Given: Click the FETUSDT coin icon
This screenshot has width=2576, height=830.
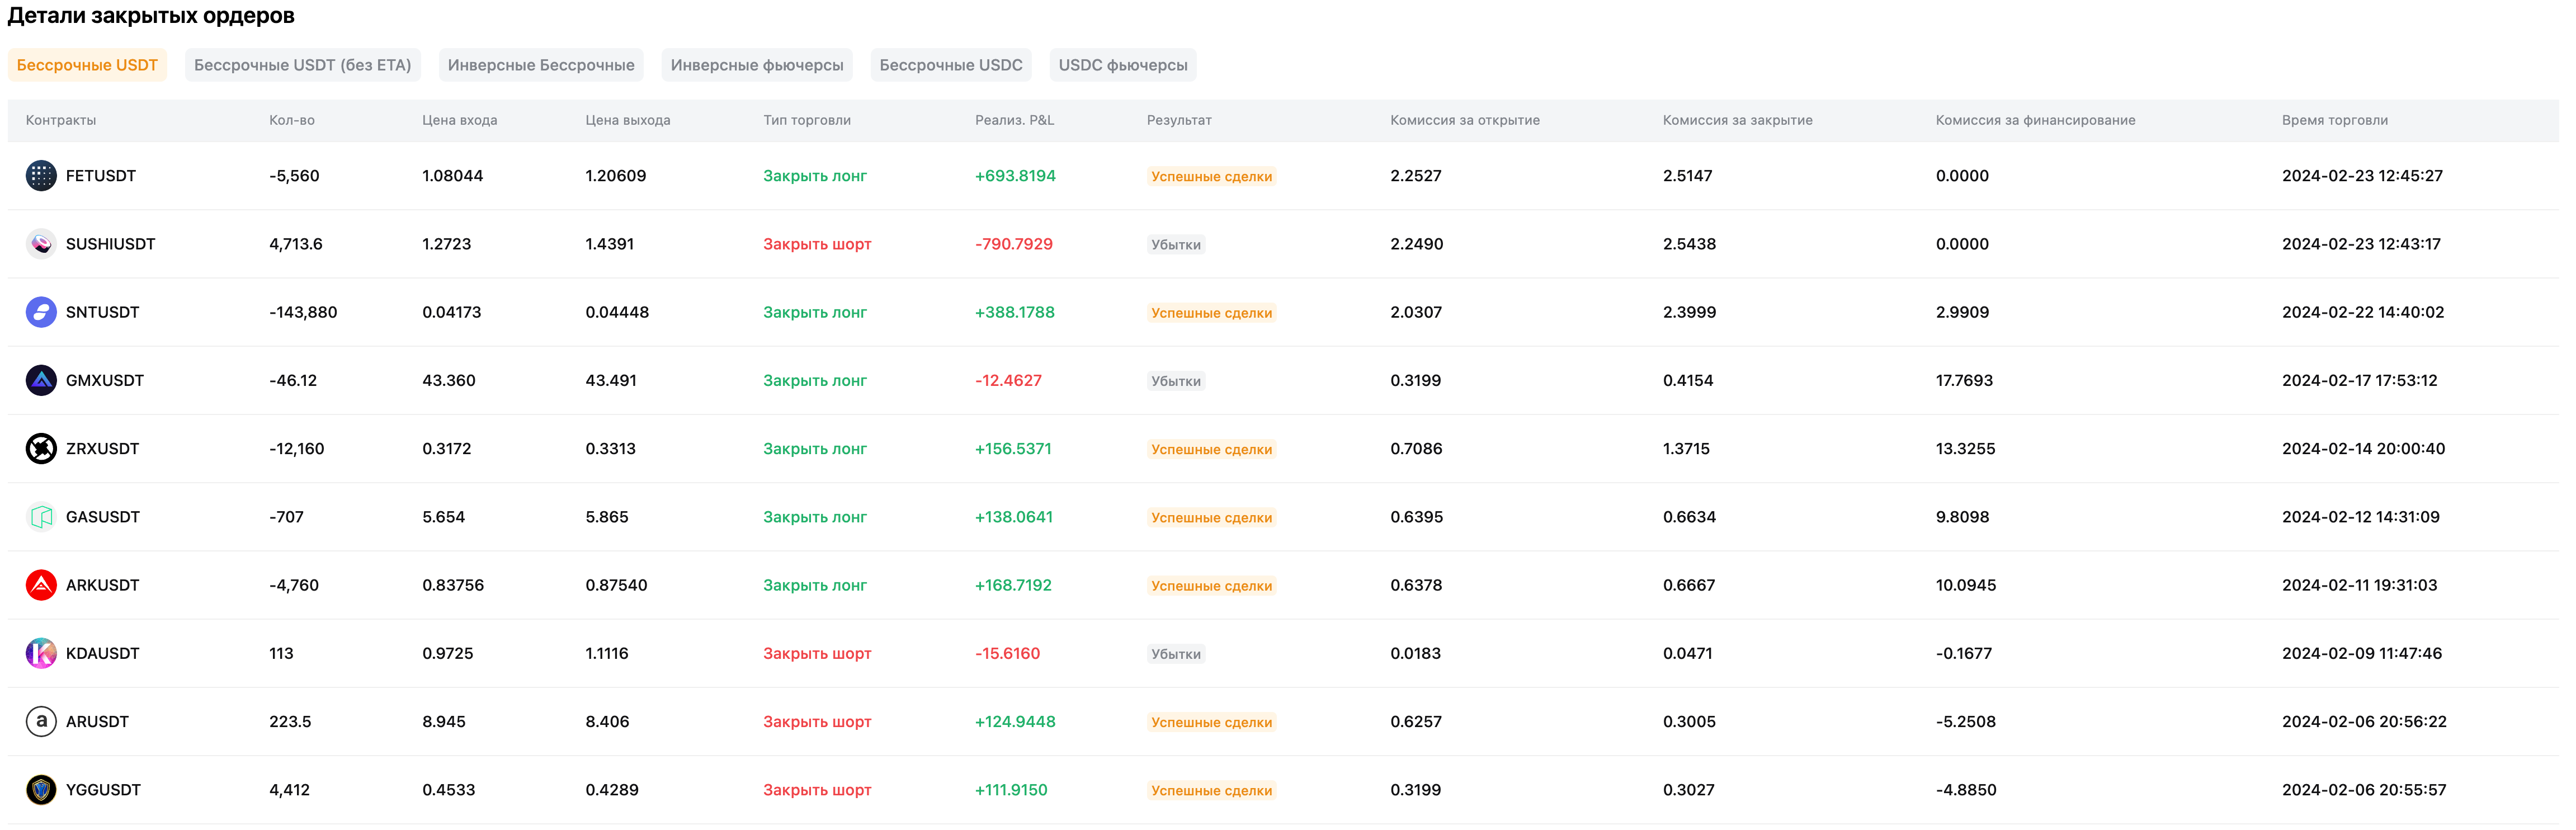Looking at the screenshot, I should point(41,176).
